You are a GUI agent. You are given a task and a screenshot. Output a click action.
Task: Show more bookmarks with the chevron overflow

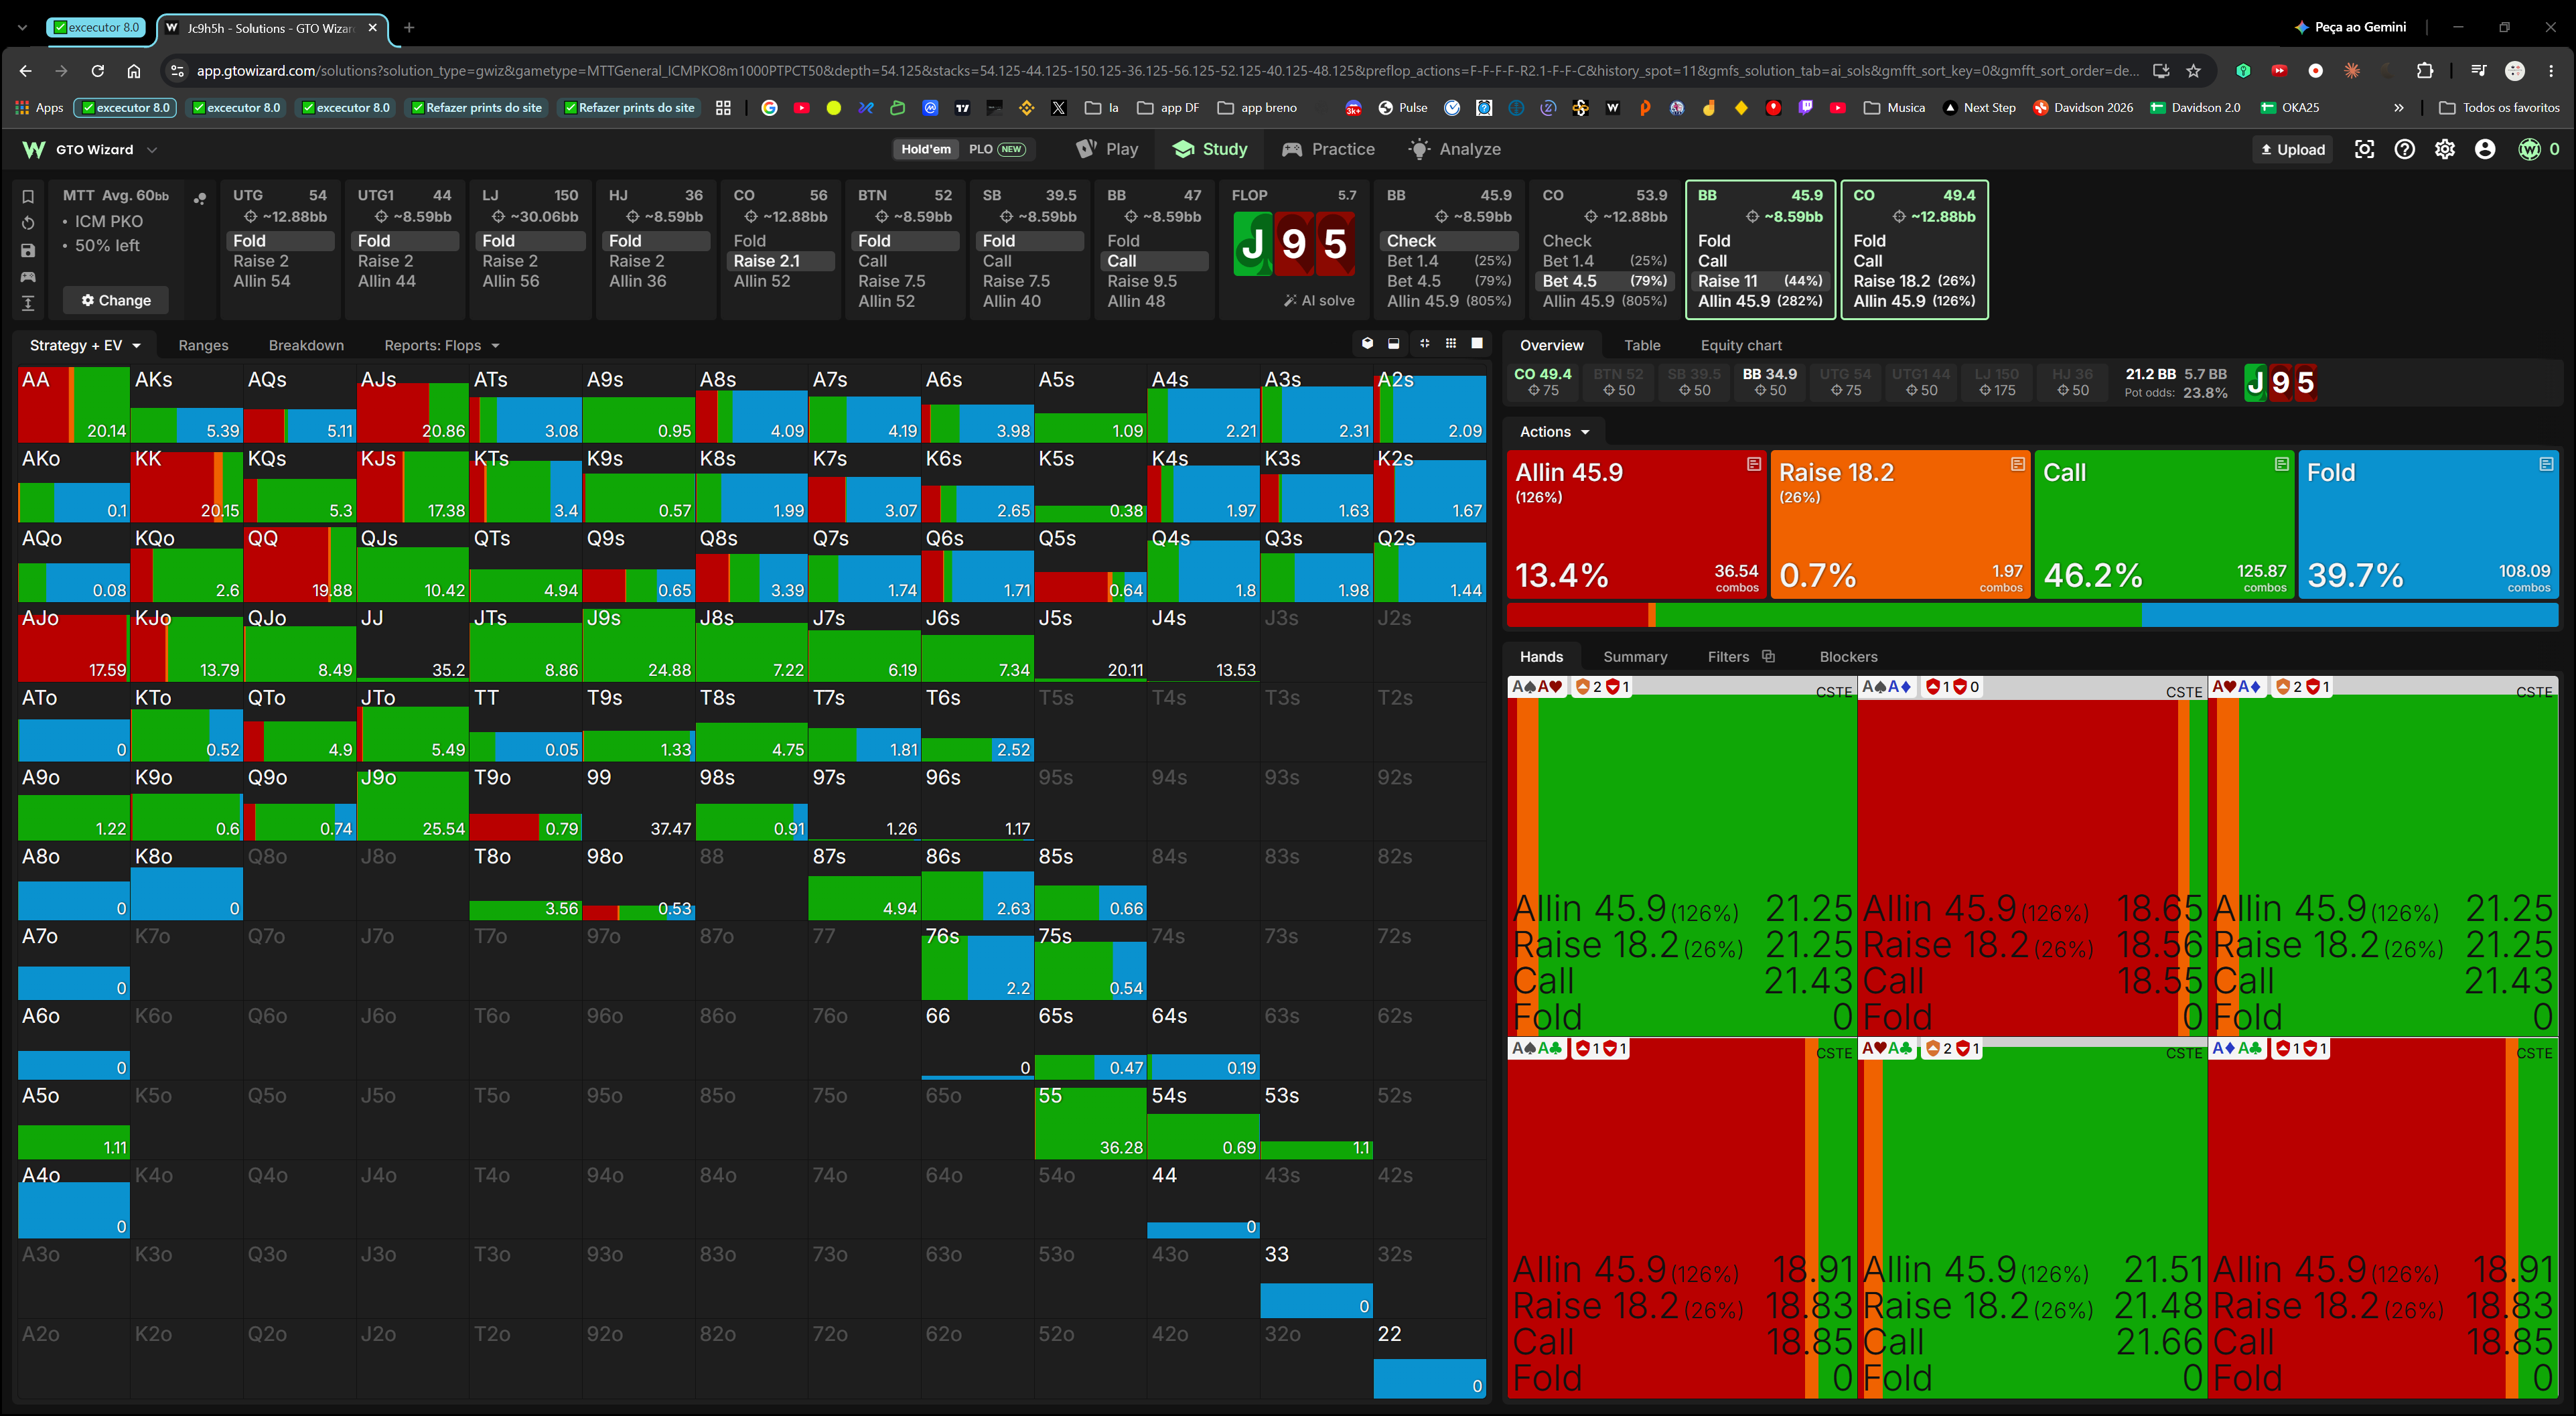click(2399, 107)
